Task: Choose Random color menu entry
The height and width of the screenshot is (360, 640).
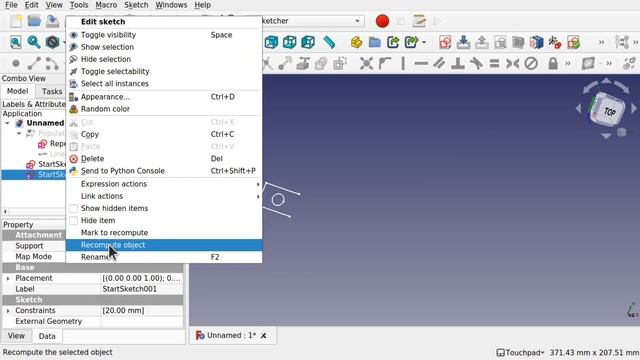Action: point(164,109)
